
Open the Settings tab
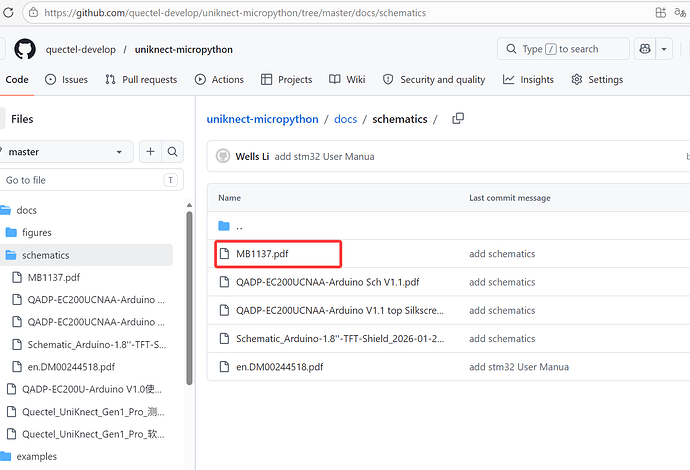[597, 80]
